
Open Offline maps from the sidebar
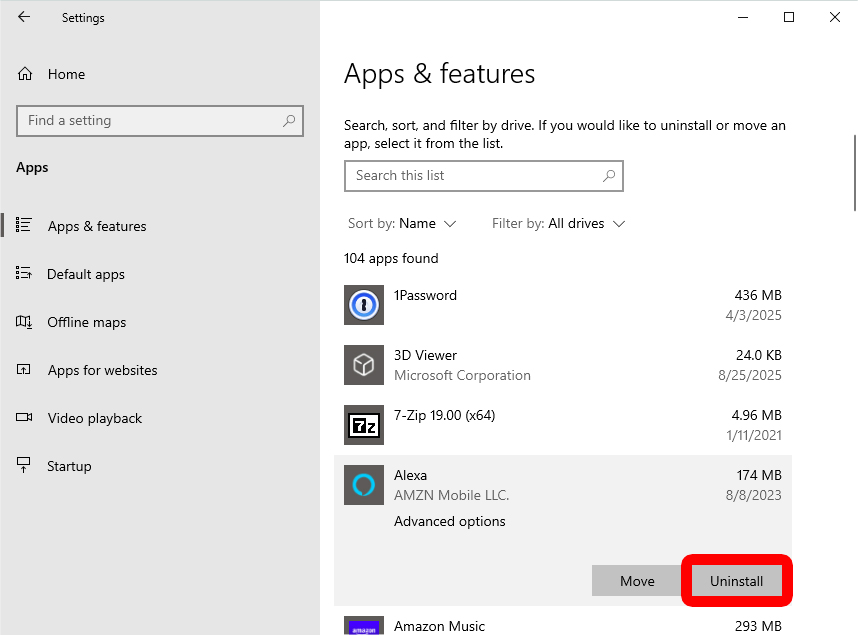86,322
